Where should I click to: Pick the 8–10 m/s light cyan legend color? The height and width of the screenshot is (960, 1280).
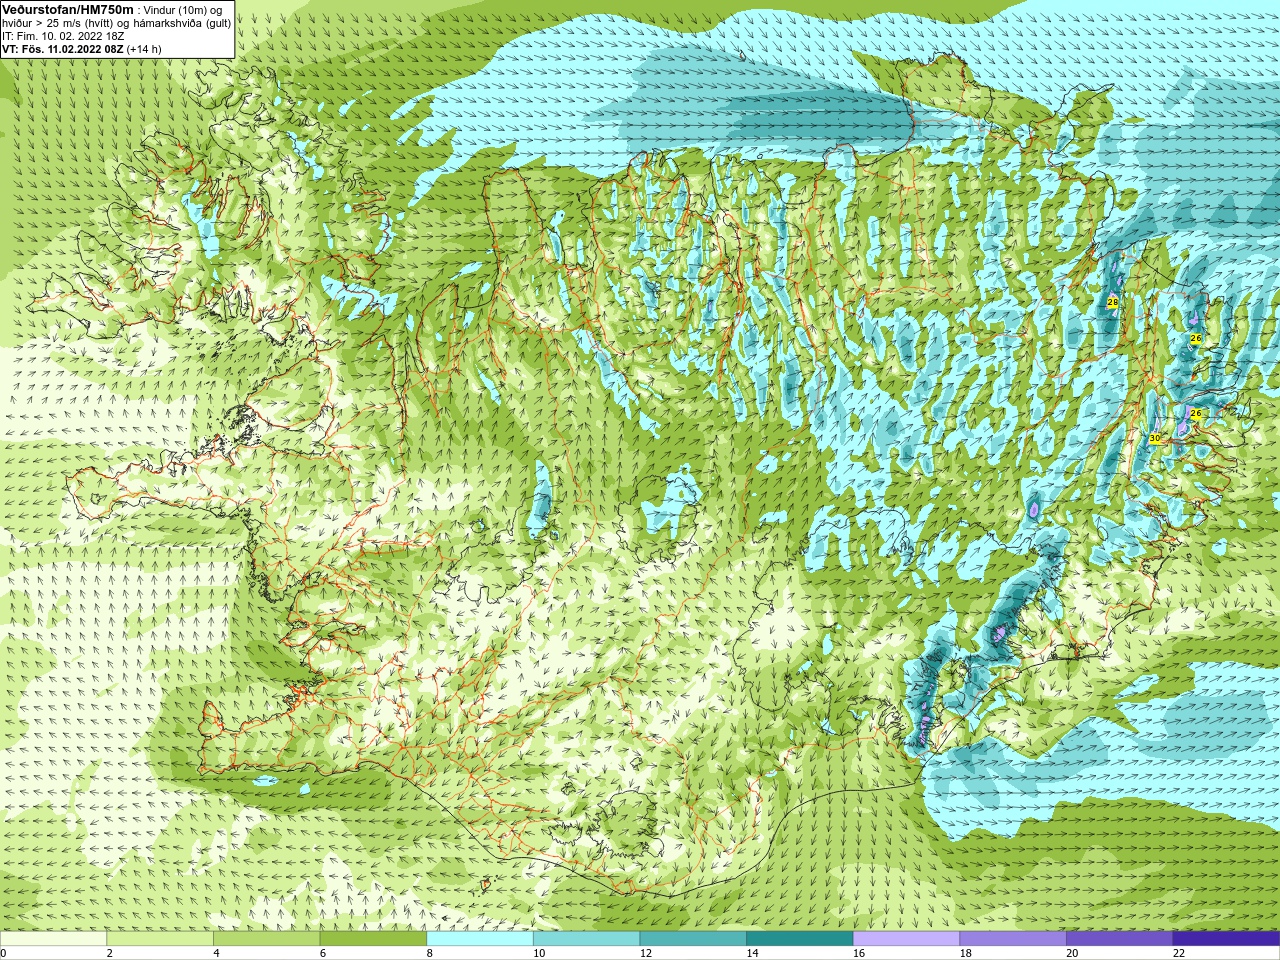[x=480, y=939]
